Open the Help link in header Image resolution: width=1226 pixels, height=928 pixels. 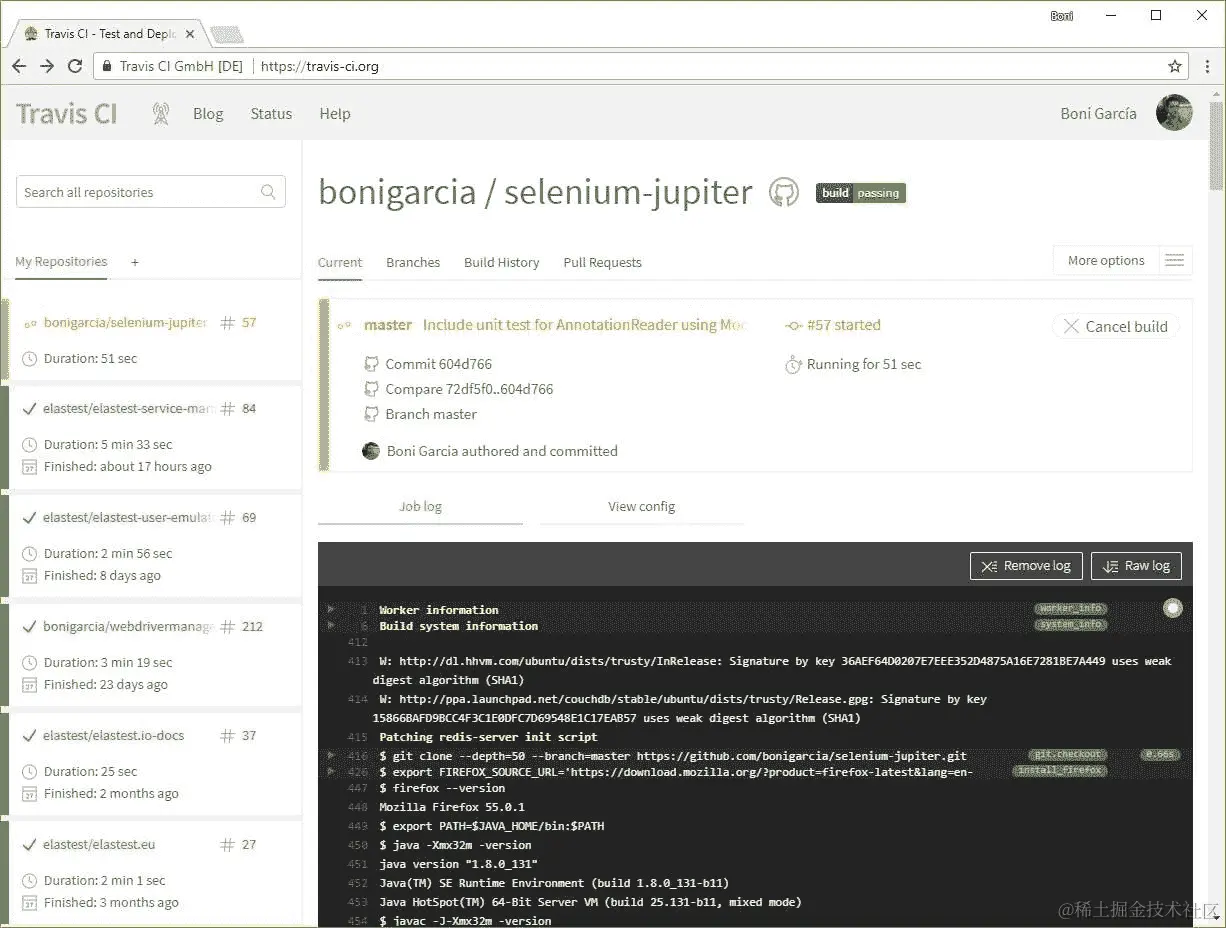[x=335, y=114]
